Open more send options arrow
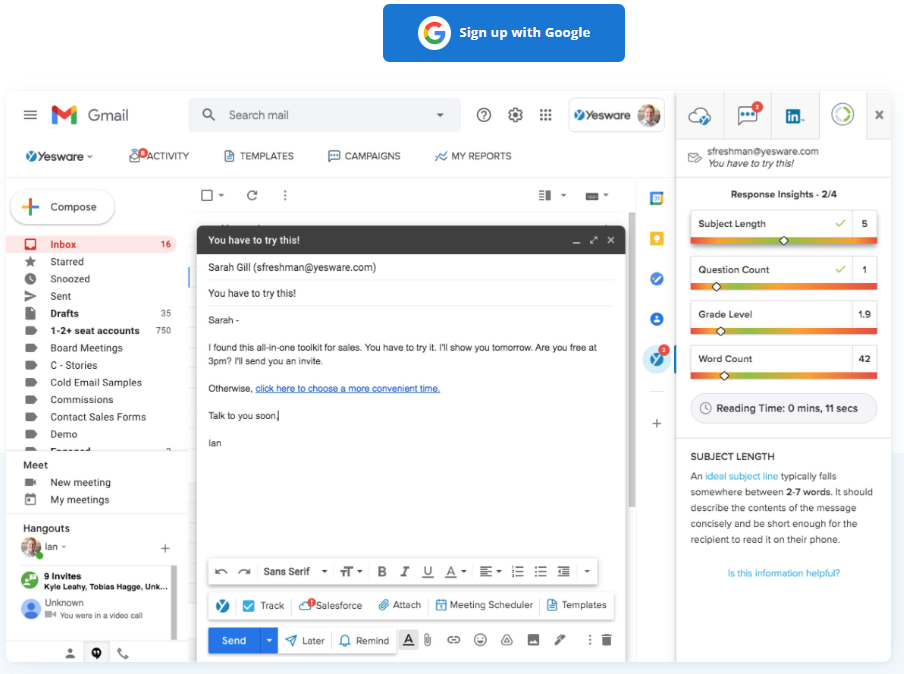The width and height of the screenshot is (904, 674). pyautogui.click(x=269, y=641)
